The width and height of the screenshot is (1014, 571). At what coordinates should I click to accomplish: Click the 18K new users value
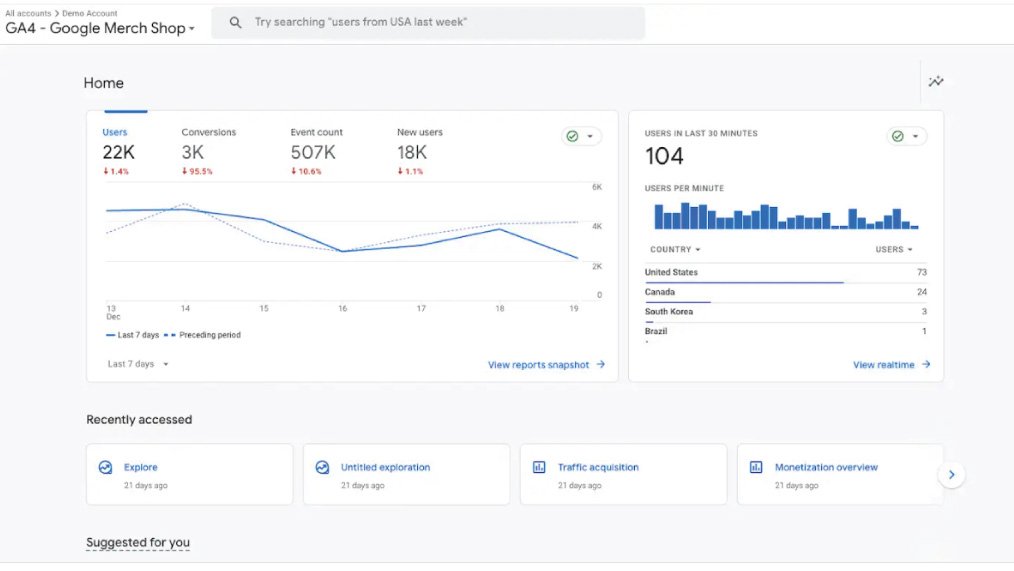412,153
